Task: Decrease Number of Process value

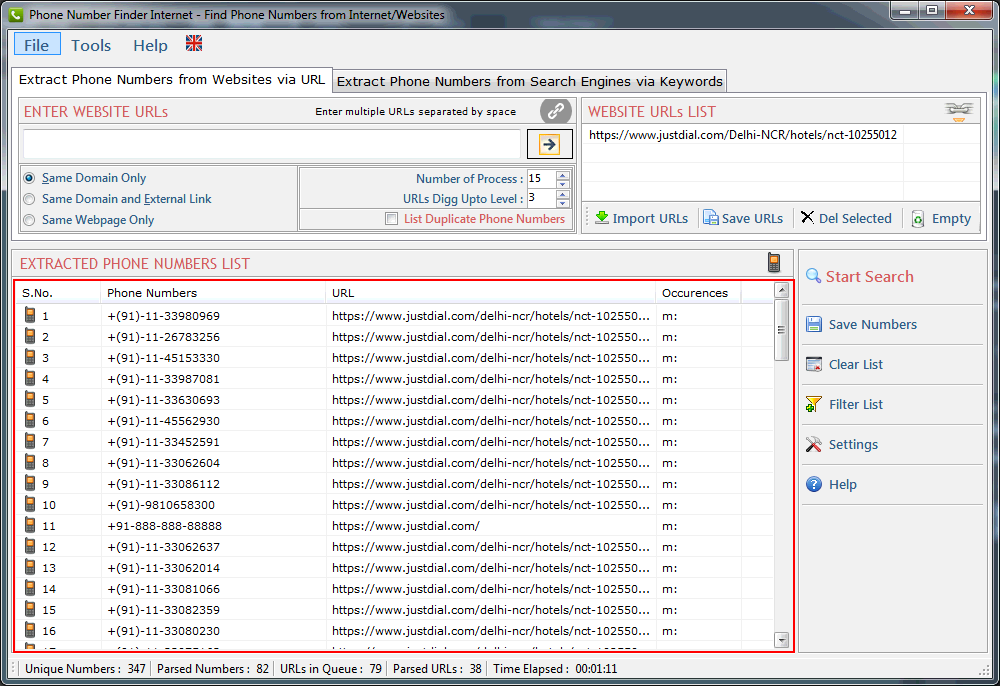Action: tap(562, 183)
